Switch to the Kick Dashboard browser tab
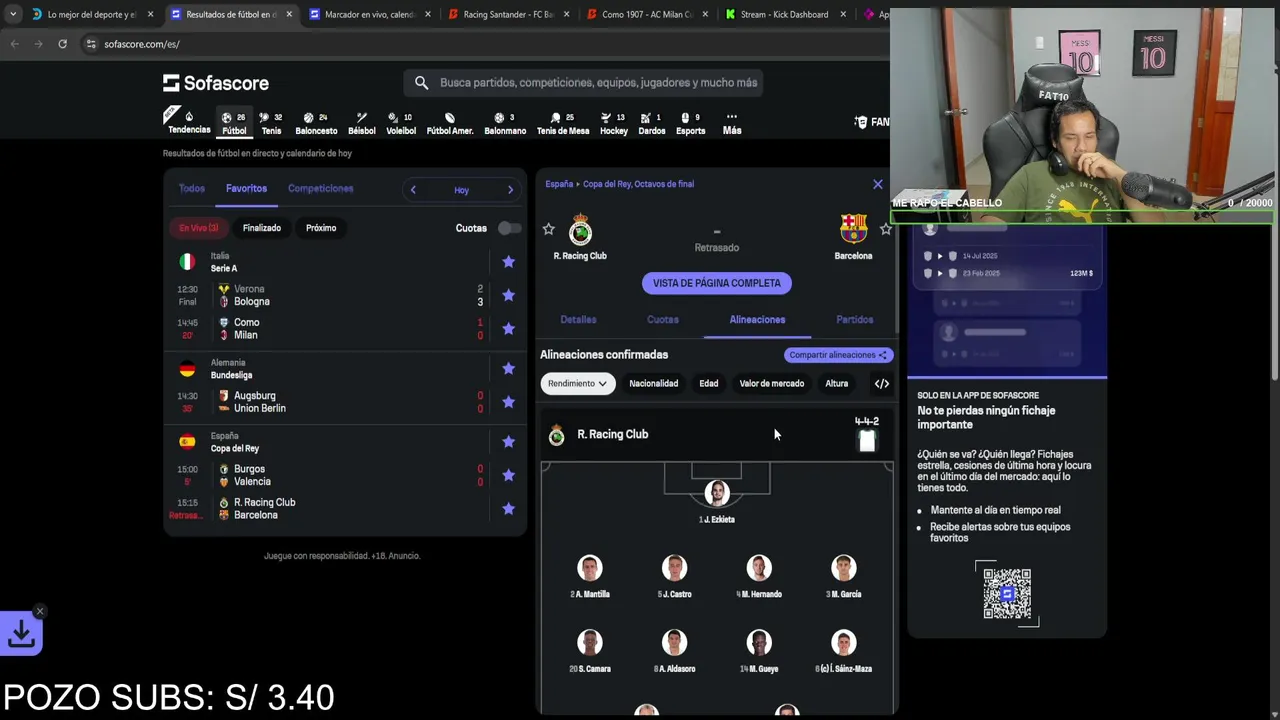 [x=787, y=15]
